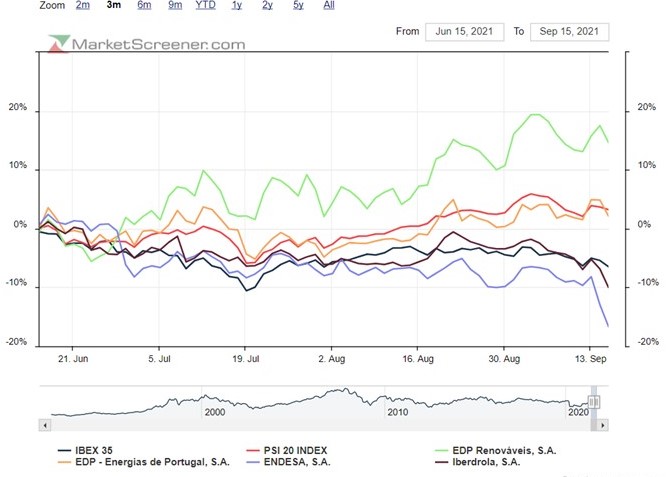Click the navigator right scroll arrow
Viewport: 666px width, 477px height.
click(x=603, y=425)
